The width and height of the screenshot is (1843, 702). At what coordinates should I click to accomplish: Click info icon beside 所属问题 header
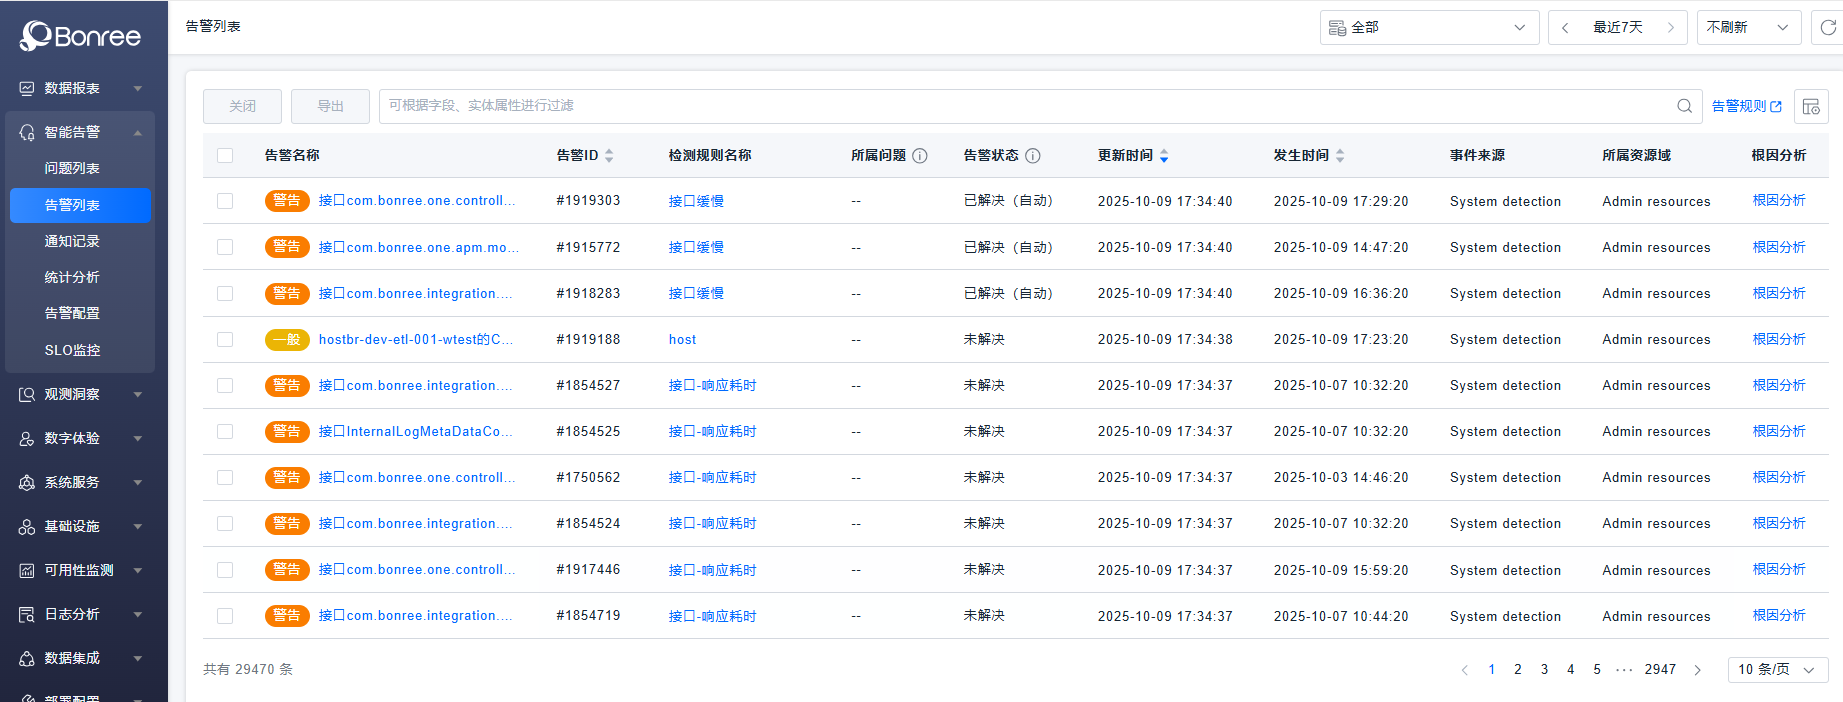[x=920, y=156]
